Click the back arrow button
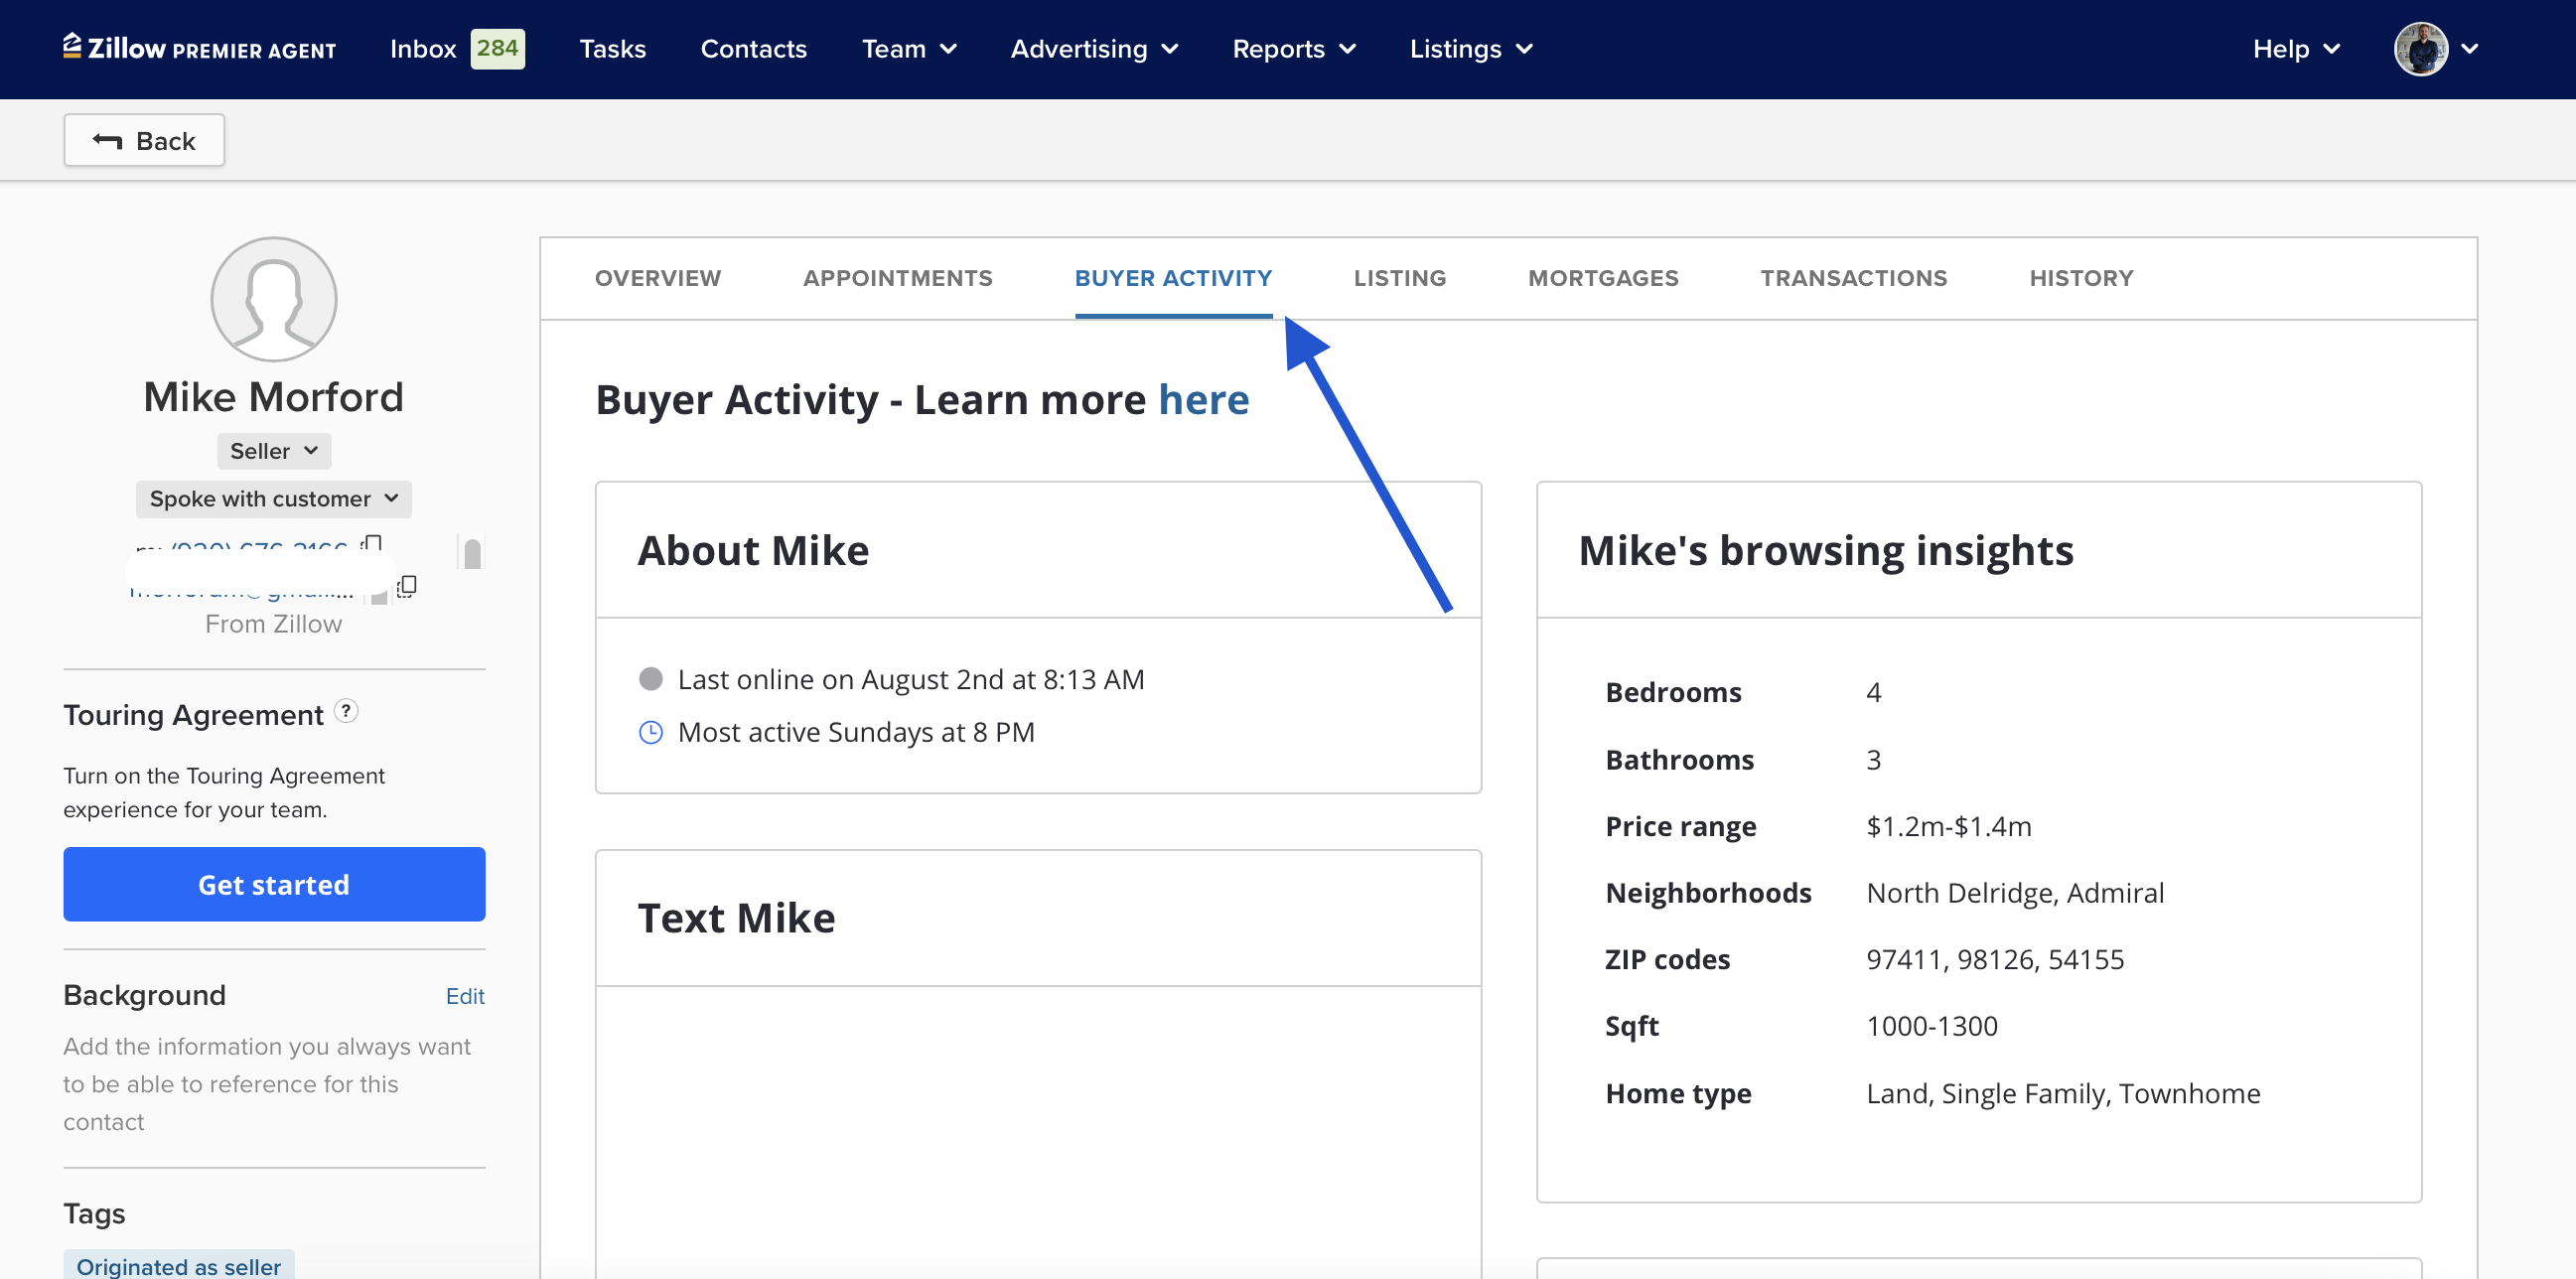Viewport: 2576px width, 1279px height. point(144,140)
